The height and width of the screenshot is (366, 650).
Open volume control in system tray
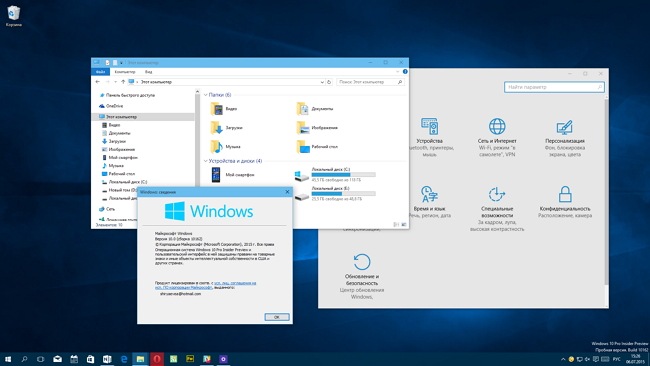(x=587, y=359)
